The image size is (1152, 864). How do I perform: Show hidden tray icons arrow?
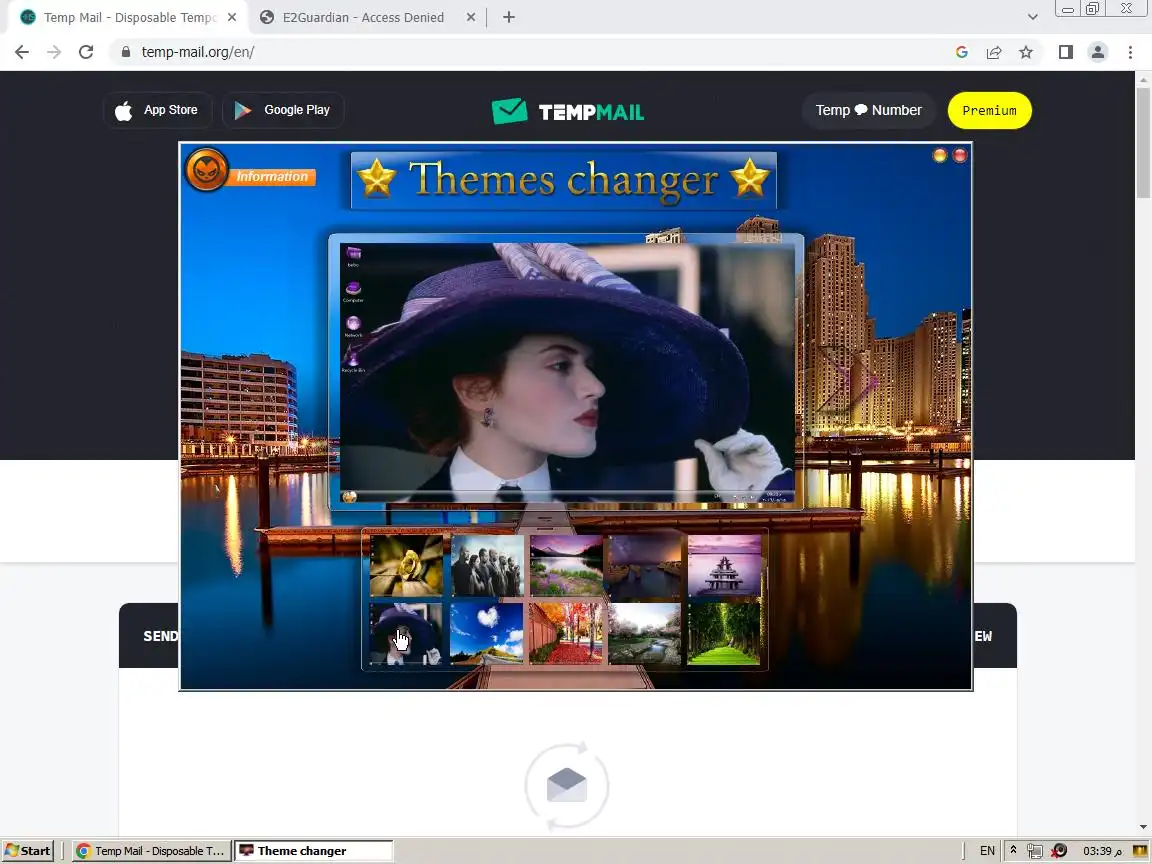pyautogui.click(x=1013, y=851)
